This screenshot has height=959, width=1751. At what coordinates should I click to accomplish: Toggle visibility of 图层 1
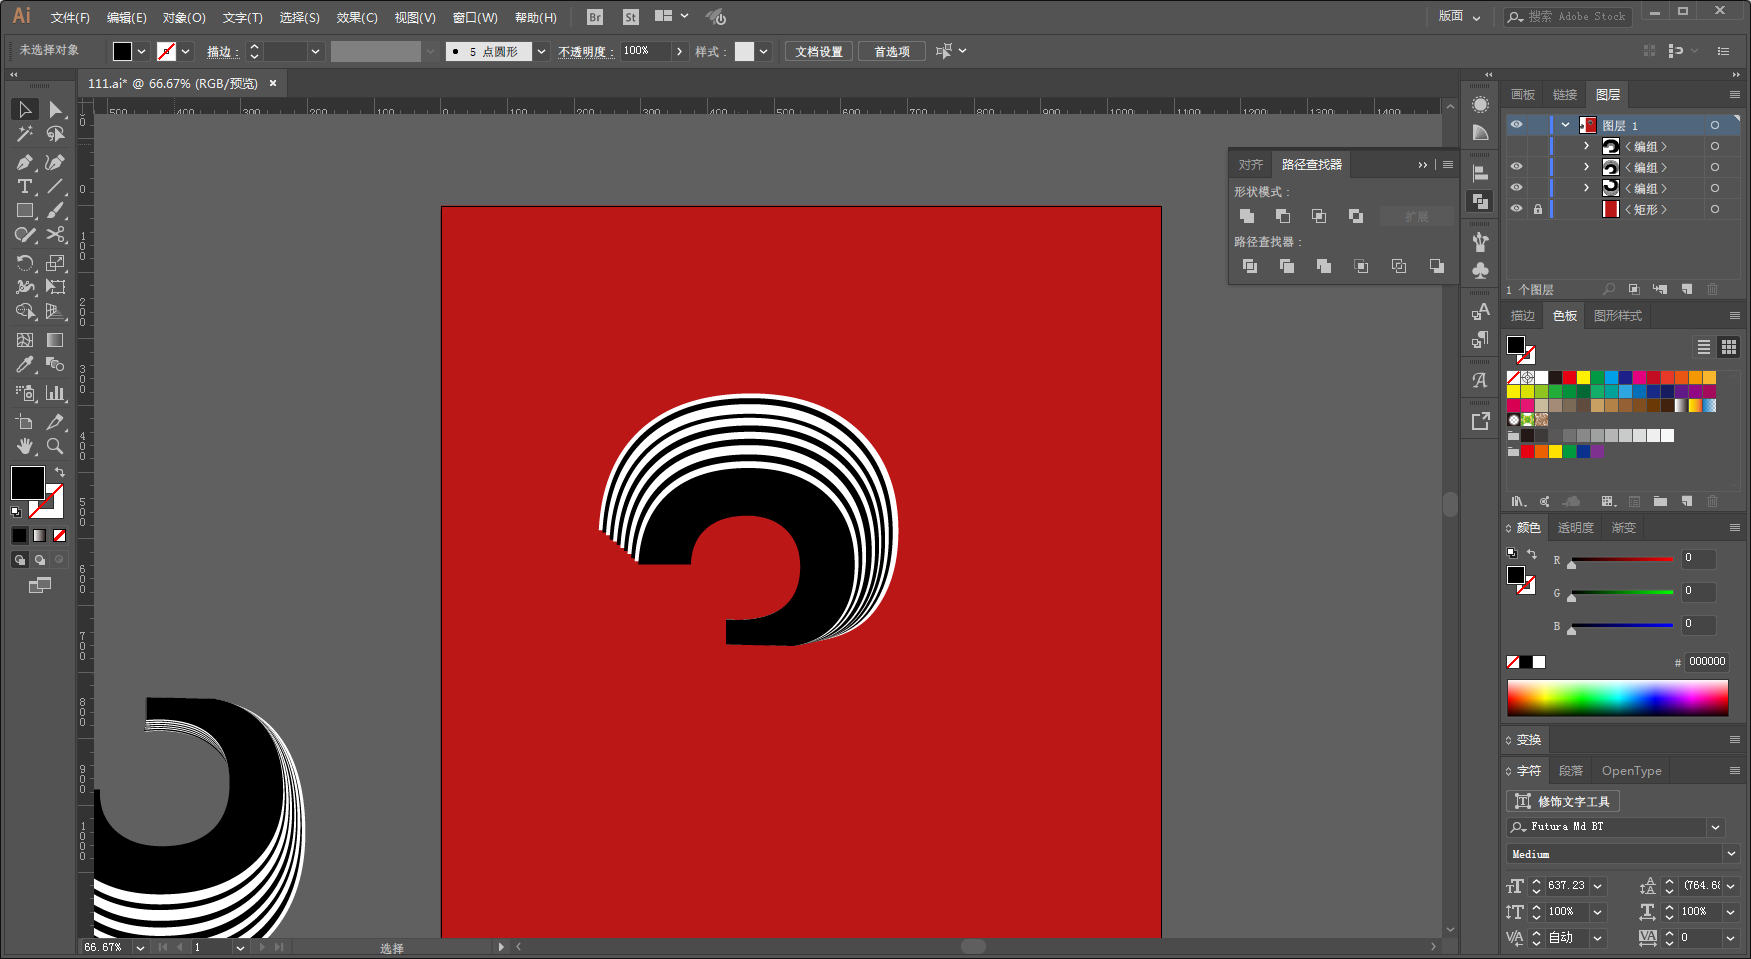point(1516,125)
